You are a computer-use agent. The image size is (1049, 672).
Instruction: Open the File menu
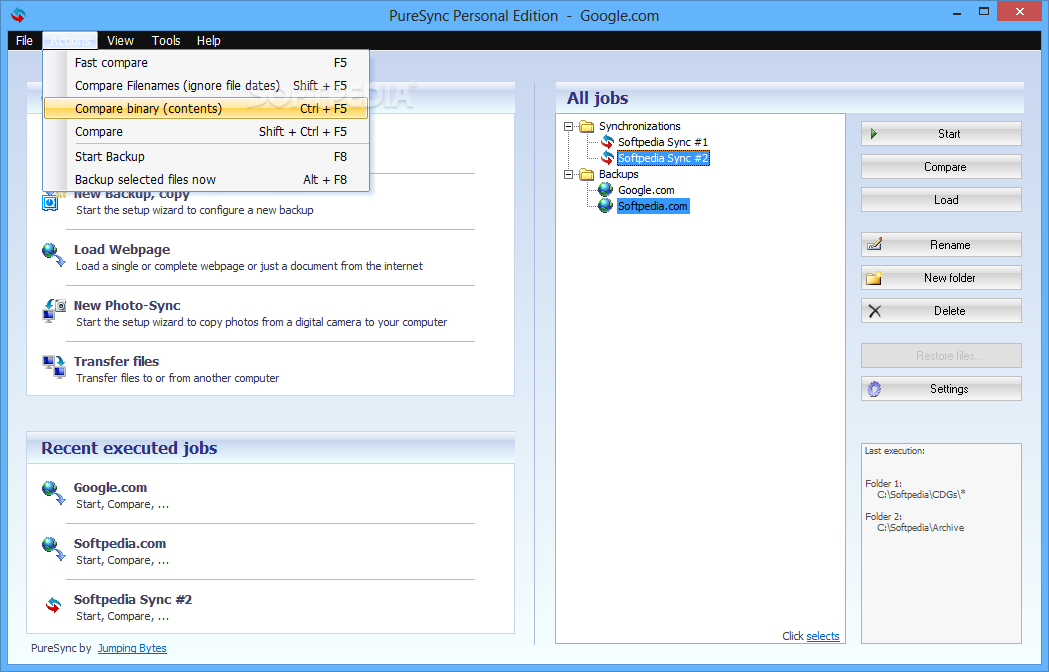(24, 40)
